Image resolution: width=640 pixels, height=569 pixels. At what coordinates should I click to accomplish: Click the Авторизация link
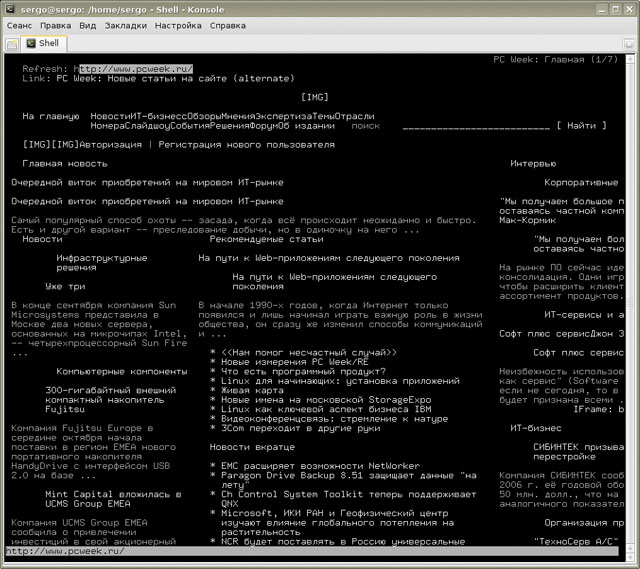pos(110,144)
